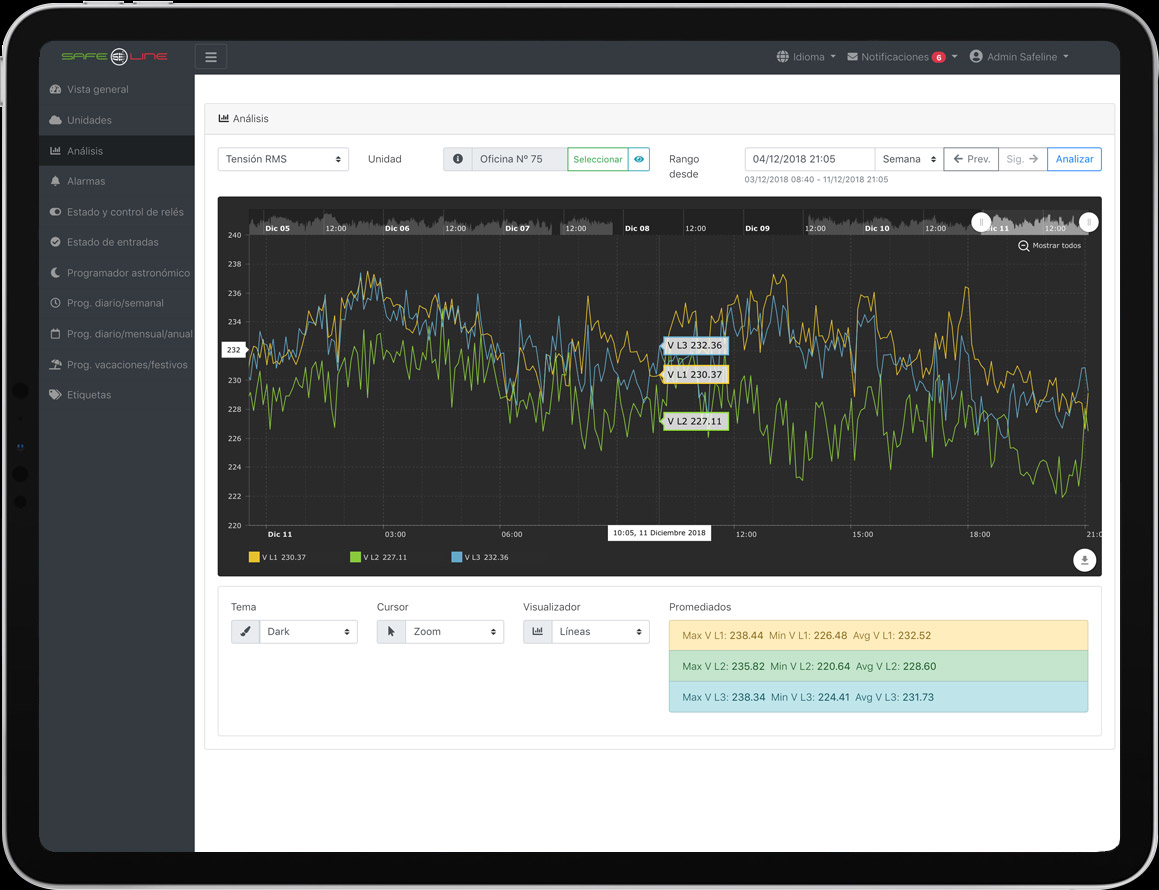Click the moon icon of Programador astronómico
The height and width of the screenshot is (890, 1159).
tap(55, 273)
